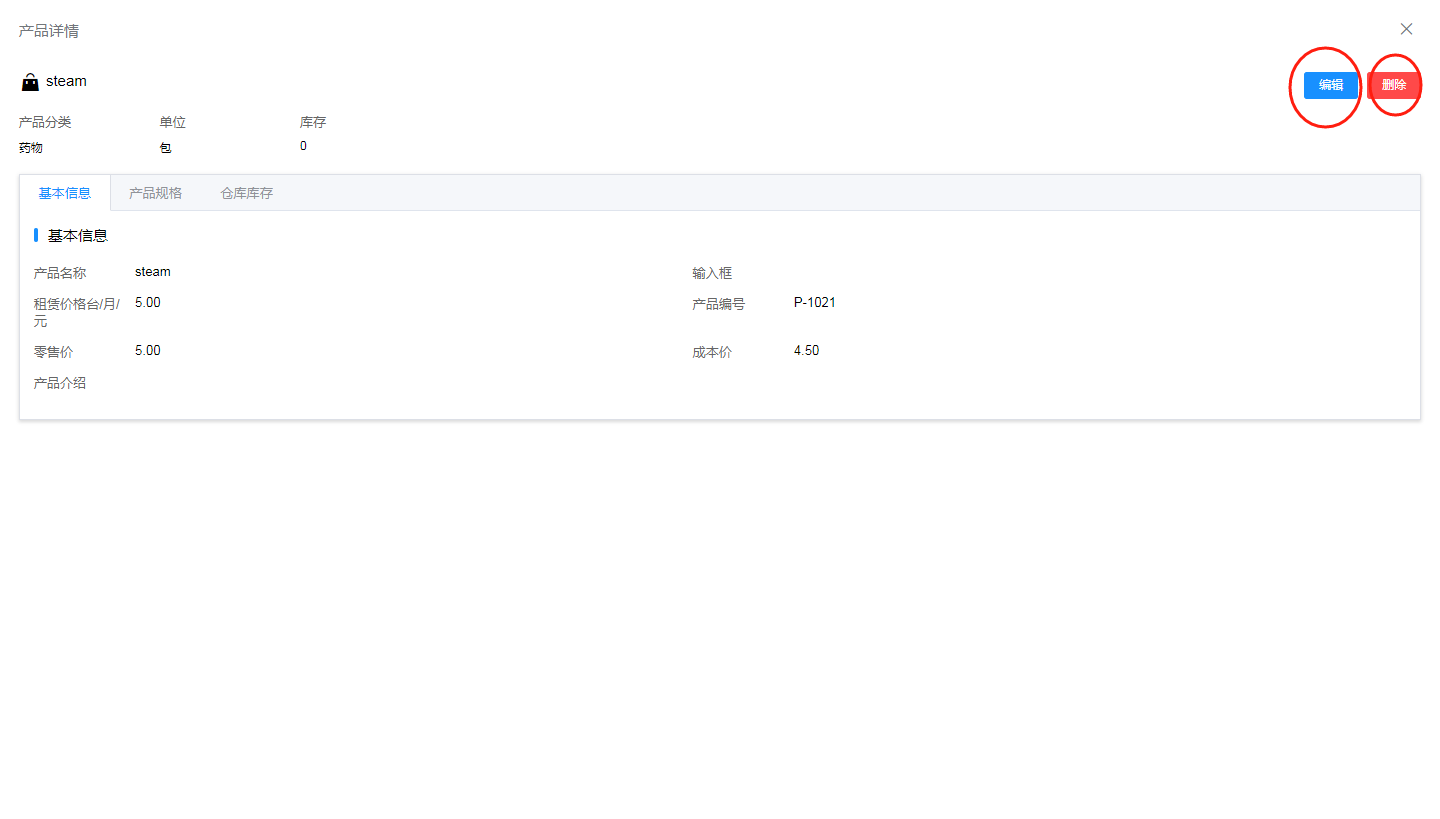The image size is (1440, 819).
Task: Click the 成本价 value 4.50
Action: pyautogui.click(x=806, y=350)
